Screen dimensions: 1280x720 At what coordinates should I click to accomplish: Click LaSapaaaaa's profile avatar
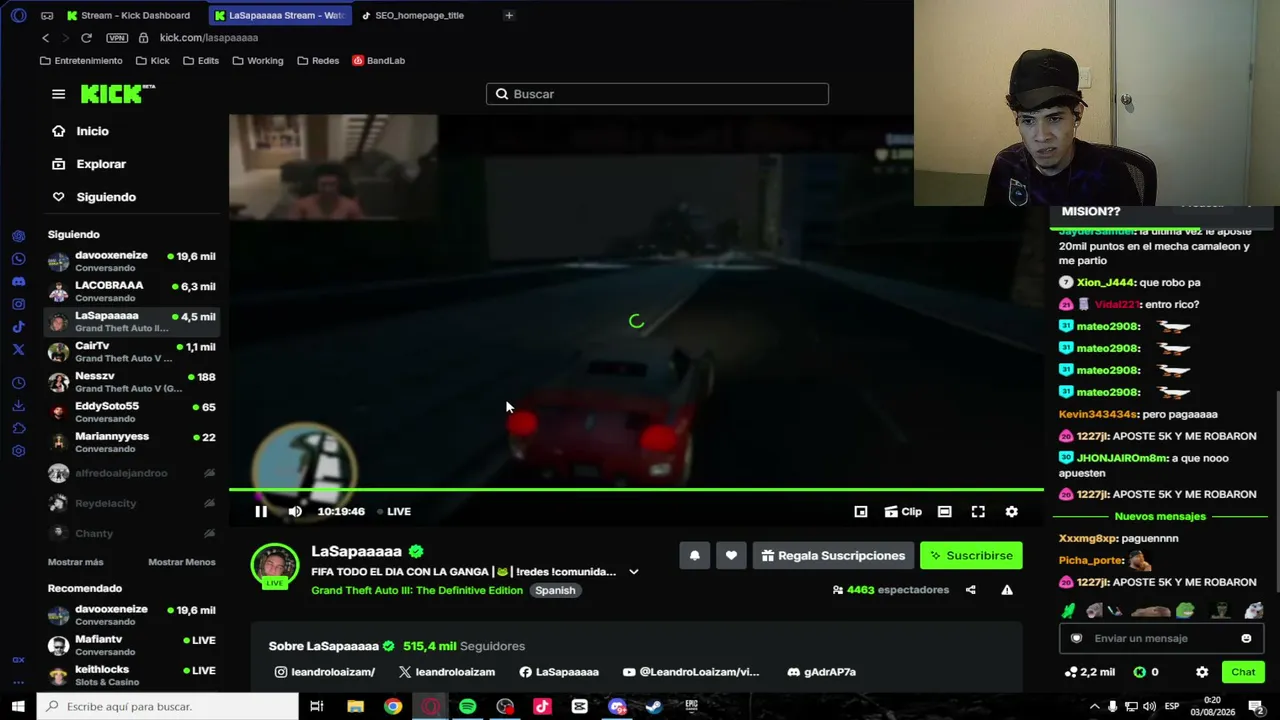click(x=274, y=566)
